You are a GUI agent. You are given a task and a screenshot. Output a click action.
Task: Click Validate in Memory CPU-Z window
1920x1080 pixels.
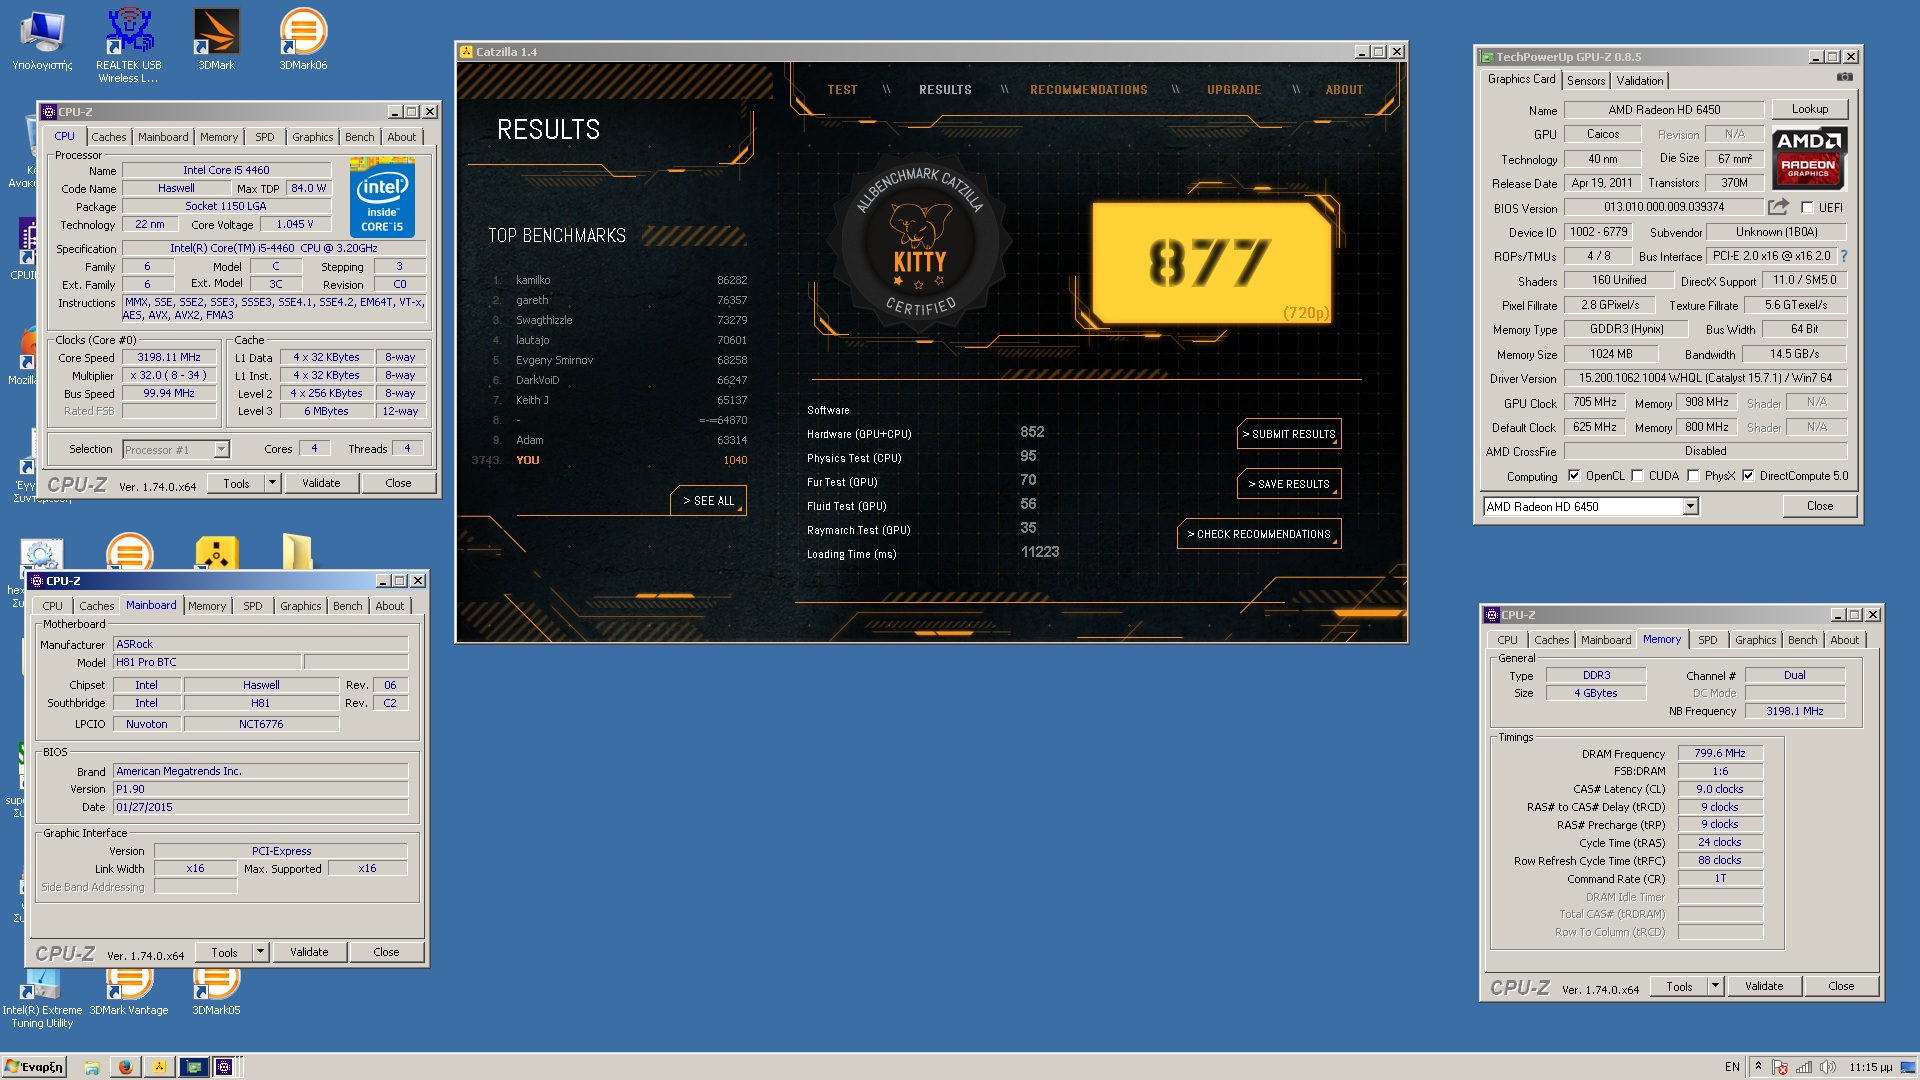tap(1764, 986)
